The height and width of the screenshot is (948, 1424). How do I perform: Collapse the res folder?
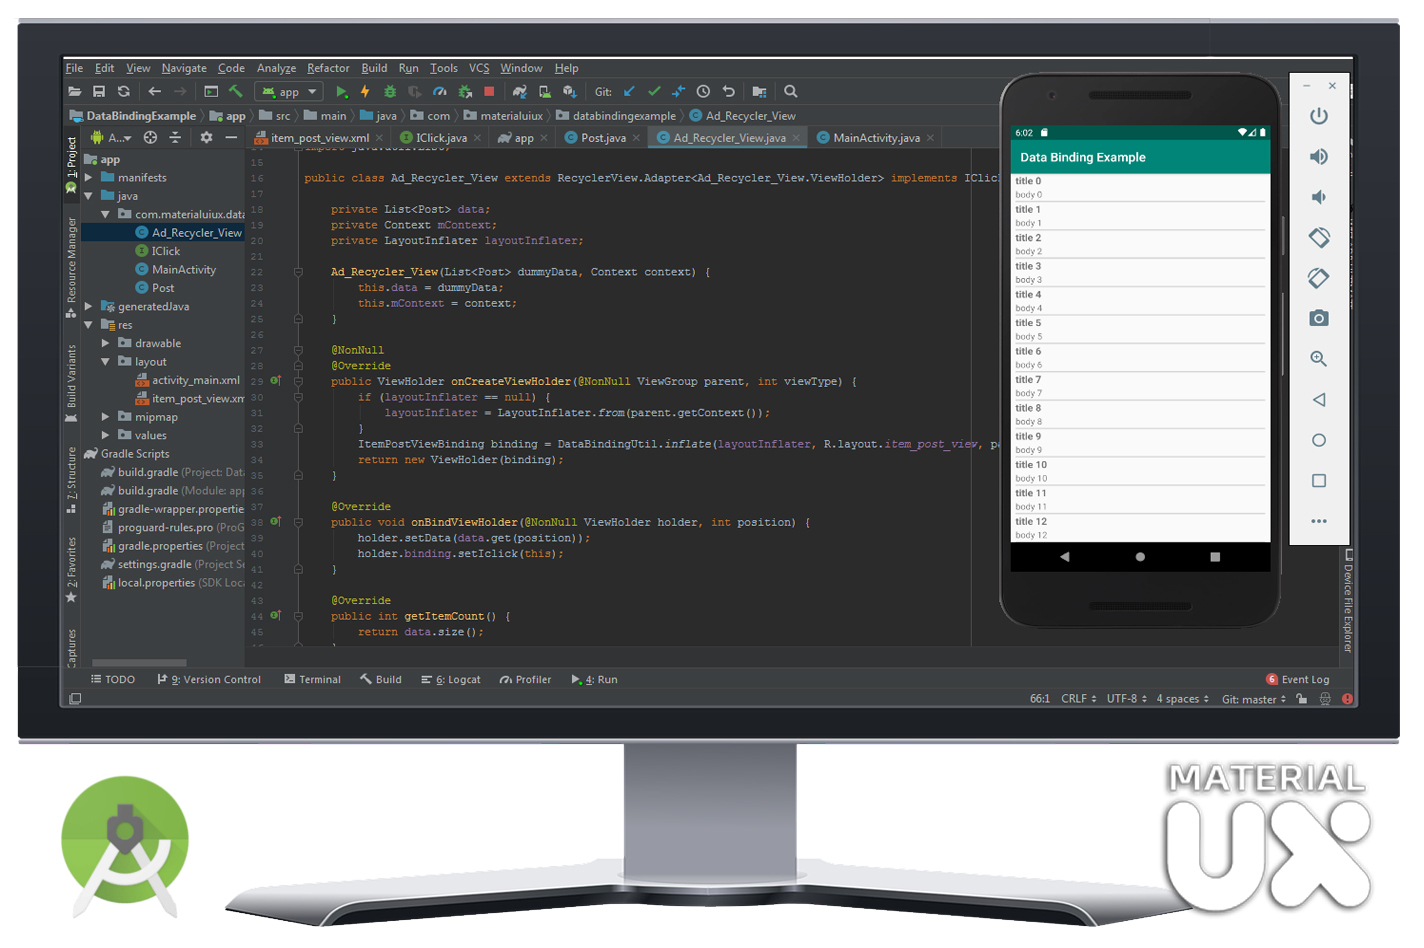click(89, 325)
